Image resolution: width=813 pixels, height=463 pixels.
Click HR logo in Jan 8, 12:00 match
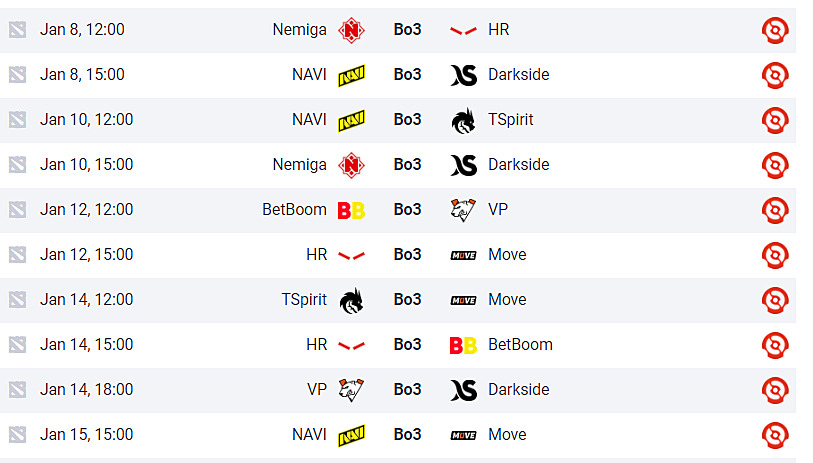(463, 30)
